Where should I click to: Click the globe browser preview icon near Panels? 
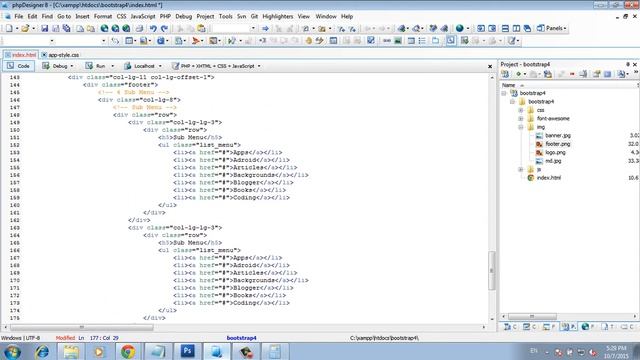pyautogui.click(x=460, y=28)
